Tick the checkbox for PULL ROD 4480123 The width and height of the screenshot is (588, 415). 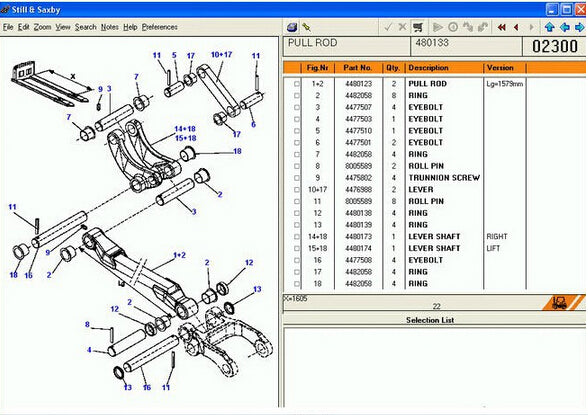(297, 84)
